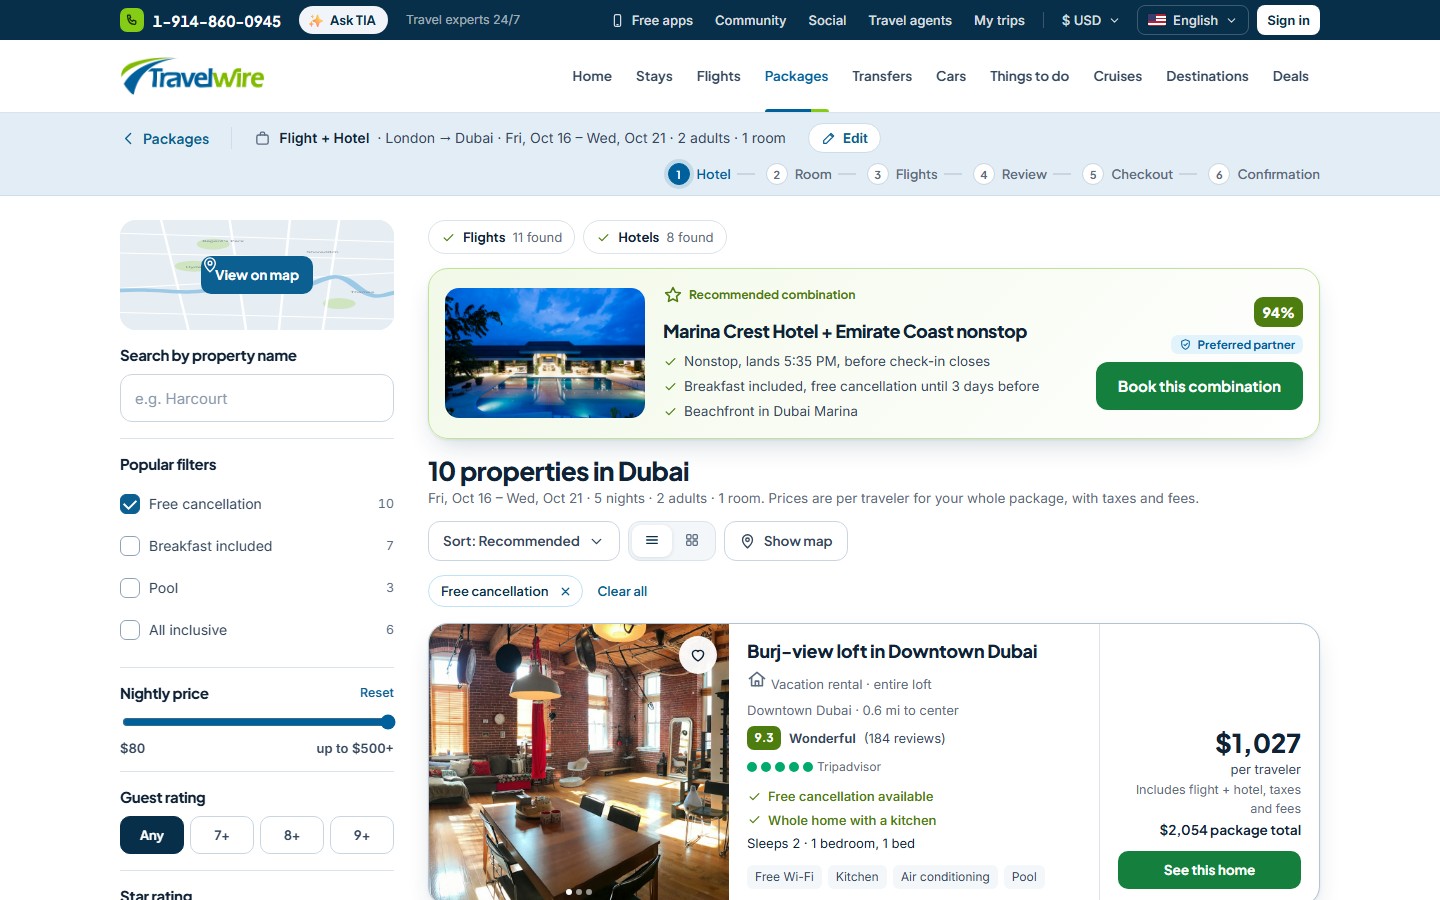The width and height of the screenshot is (1440, 900).
Task: Select step 3 Flights
Action: click(902, 174)
